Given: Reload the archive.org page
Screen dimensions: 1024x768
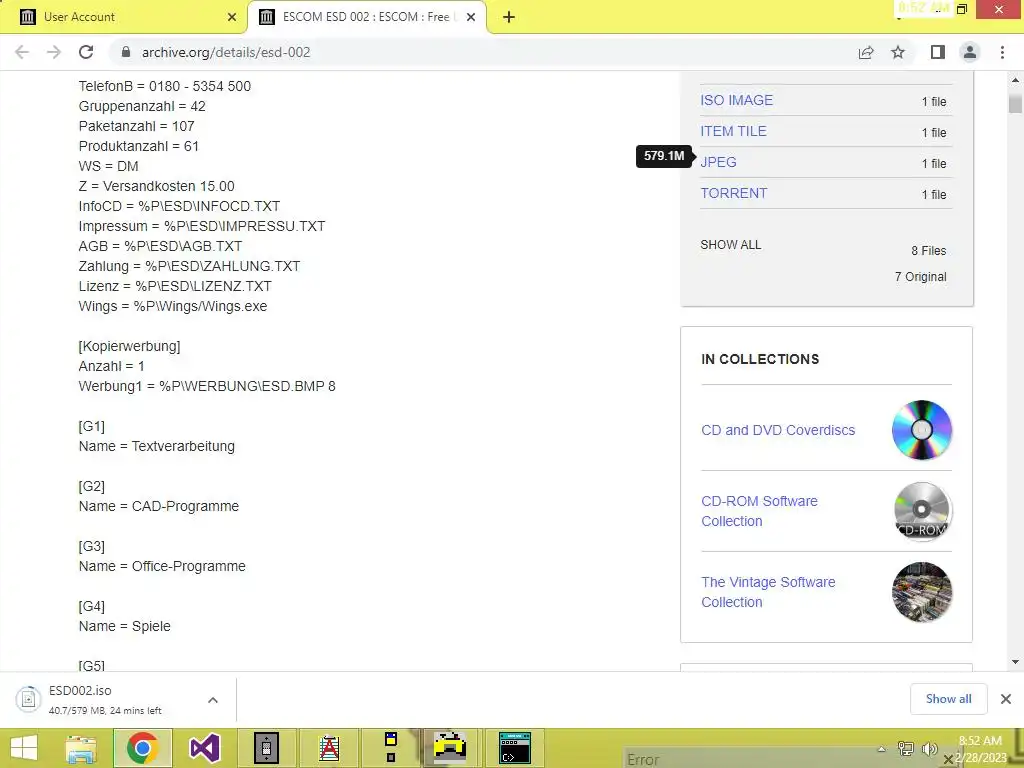Looking at the screenshot, I should 86,52.
